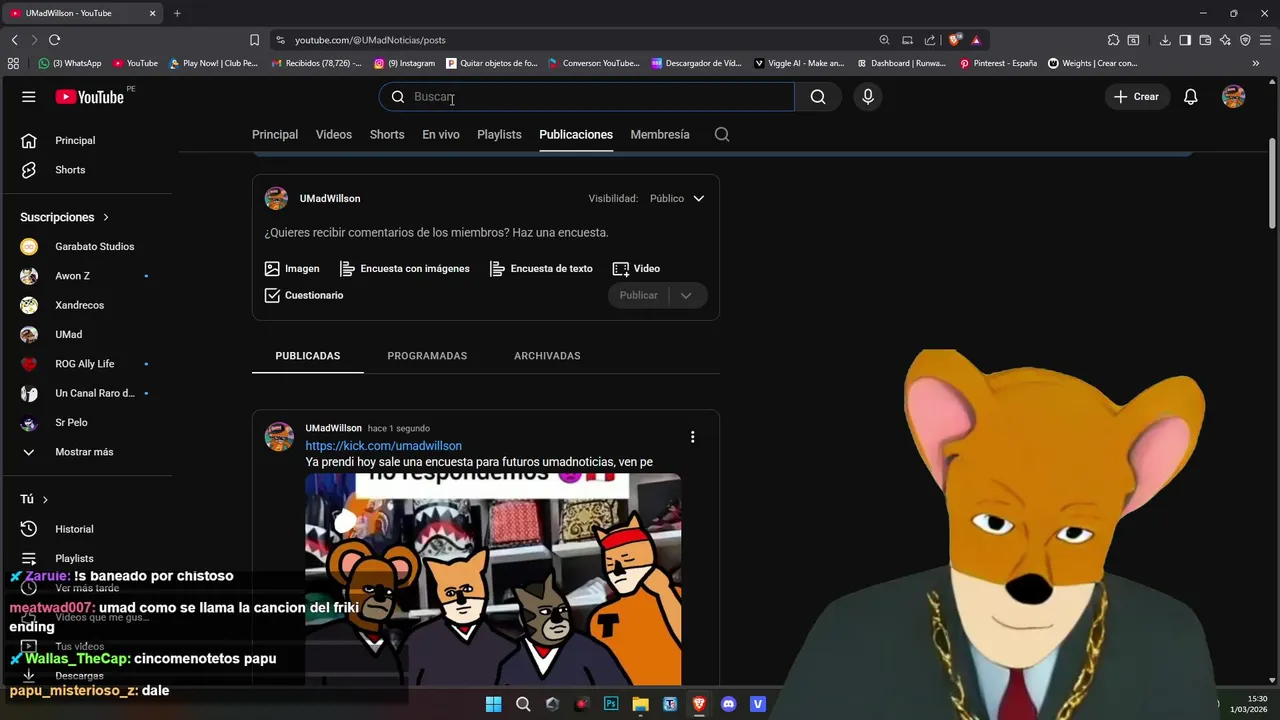Open the Windows Start button
Viewport: 1280px width, 720px height.
coord(493,704)
